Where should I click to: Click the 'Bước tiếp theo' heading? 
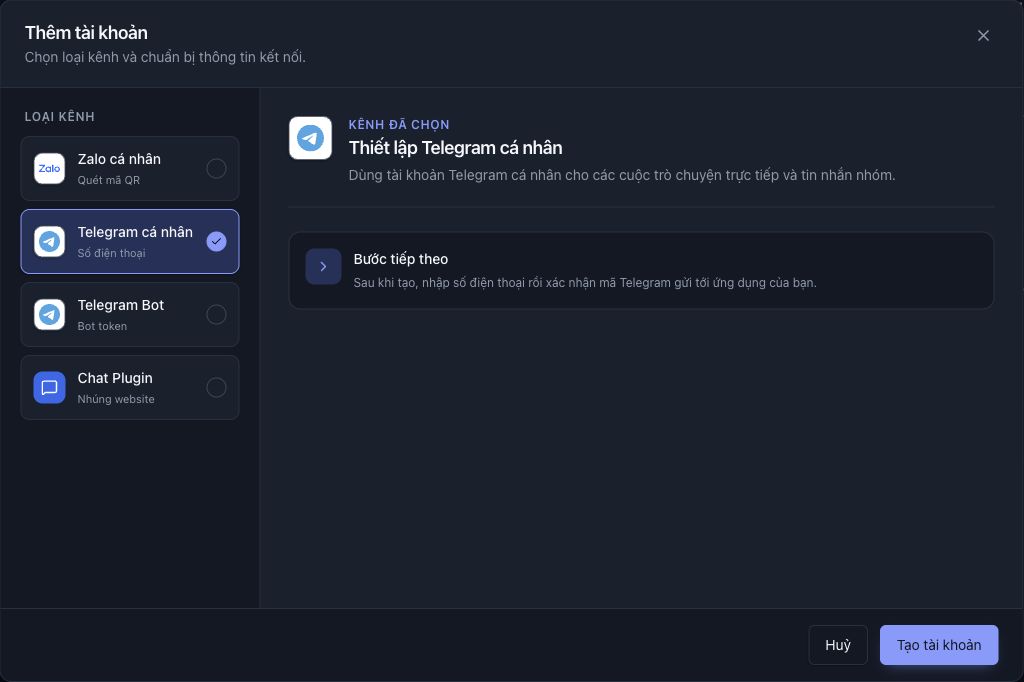(400, 259)
